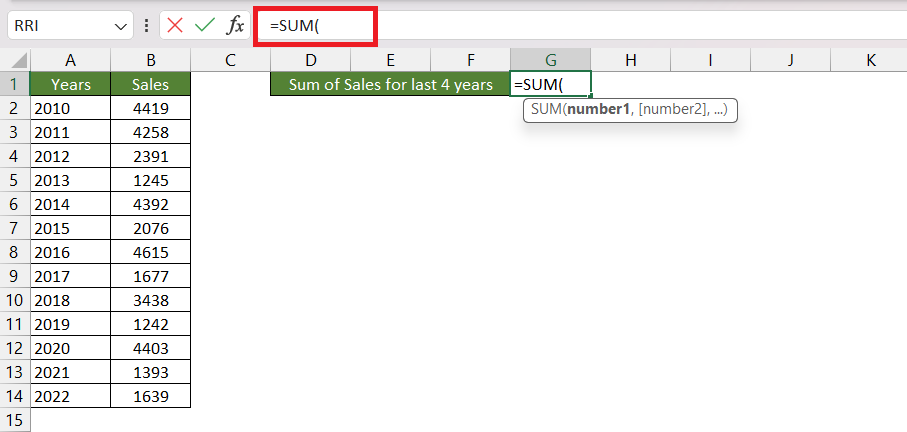Click the Years header cell
The image size is (907, 432).
point(71,84)
